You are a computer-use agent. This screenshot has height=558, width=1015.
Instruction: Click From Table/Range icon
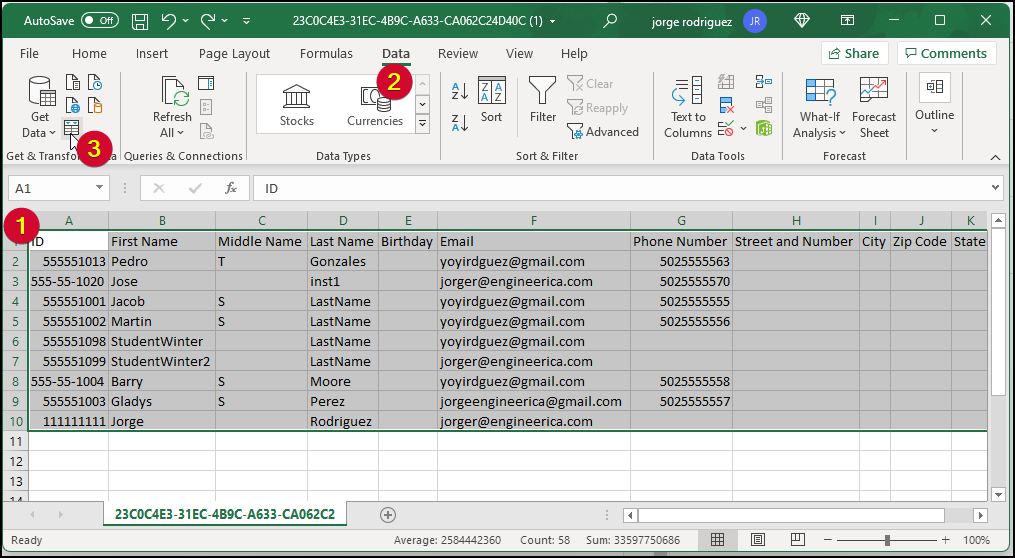71,128
